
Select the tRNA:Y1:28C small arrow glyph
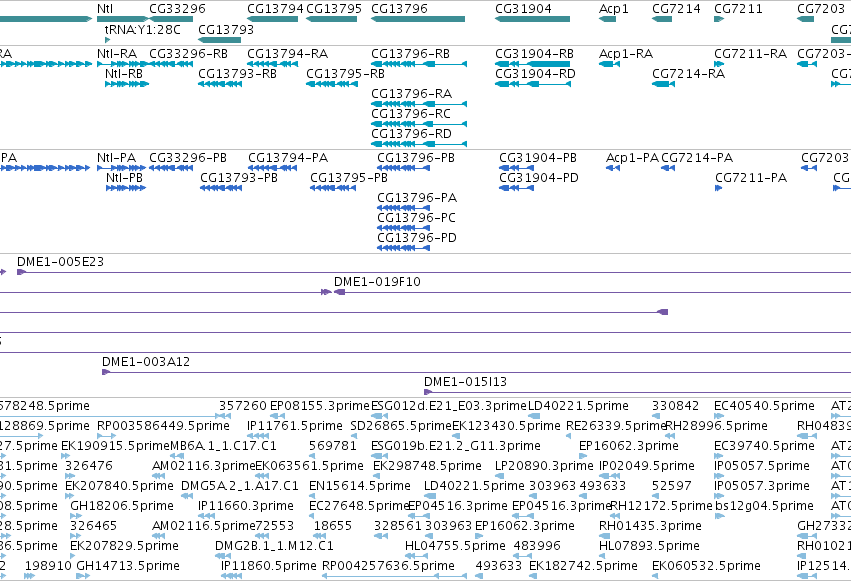107,40
